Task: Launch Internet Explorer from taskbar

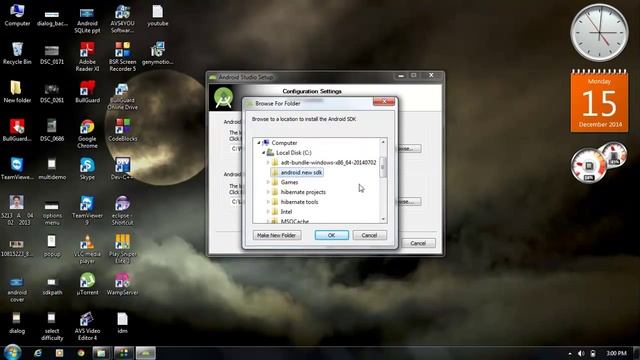Action: click(x=38, y=353)
